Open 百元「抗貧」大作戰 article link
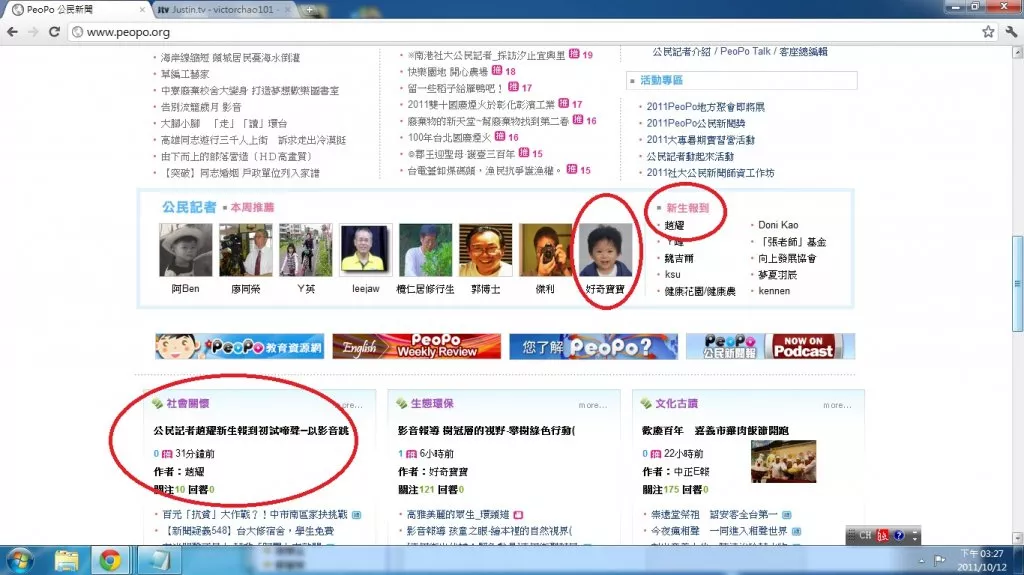 click(x=255, y=514)
